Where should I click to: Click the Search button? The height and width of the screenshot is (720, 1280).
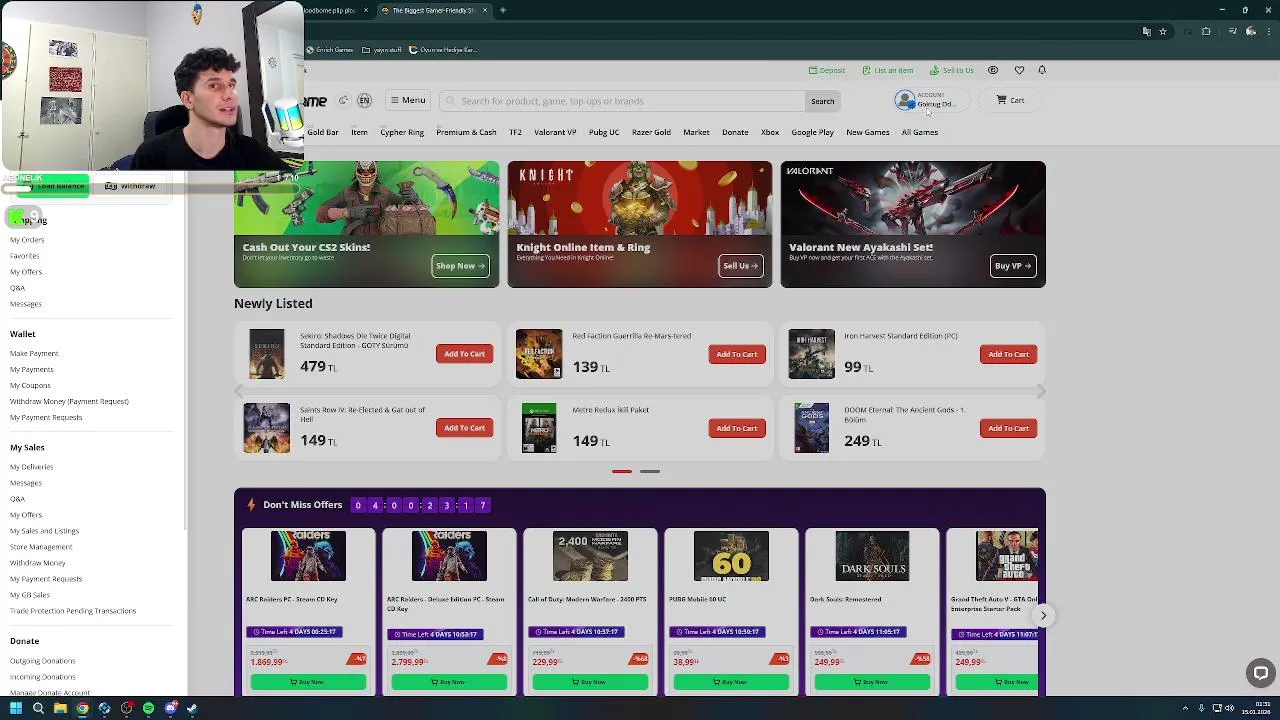point(822,101)
